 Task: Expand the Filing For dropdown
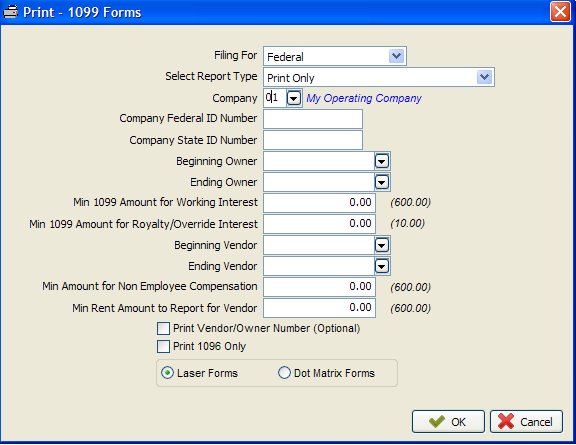pos(396,56)
